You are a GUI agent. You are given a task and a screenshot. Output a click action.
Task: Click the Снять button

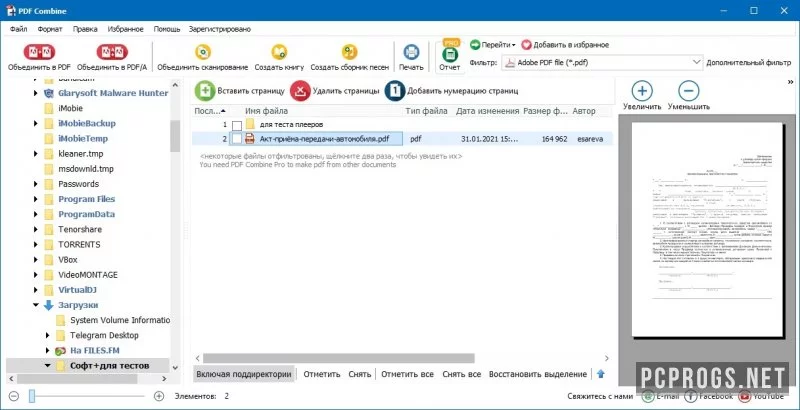(360, 374)
